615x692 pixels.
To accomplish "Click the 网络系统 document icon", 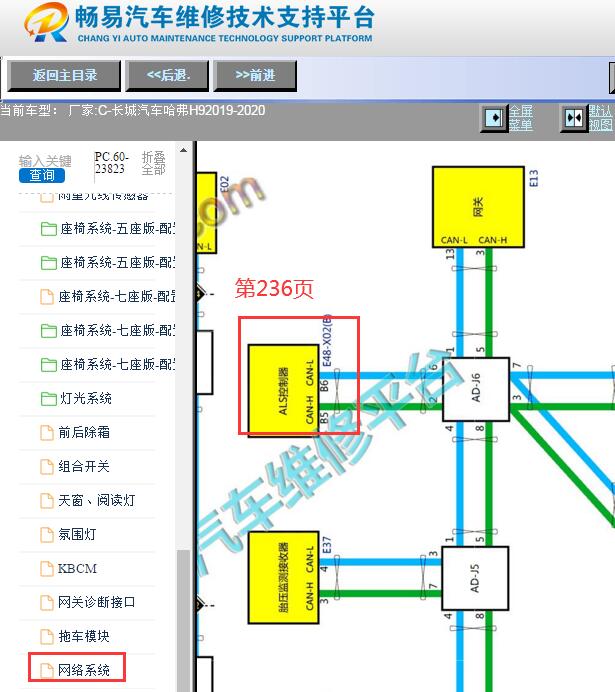I will click(47, 670).
